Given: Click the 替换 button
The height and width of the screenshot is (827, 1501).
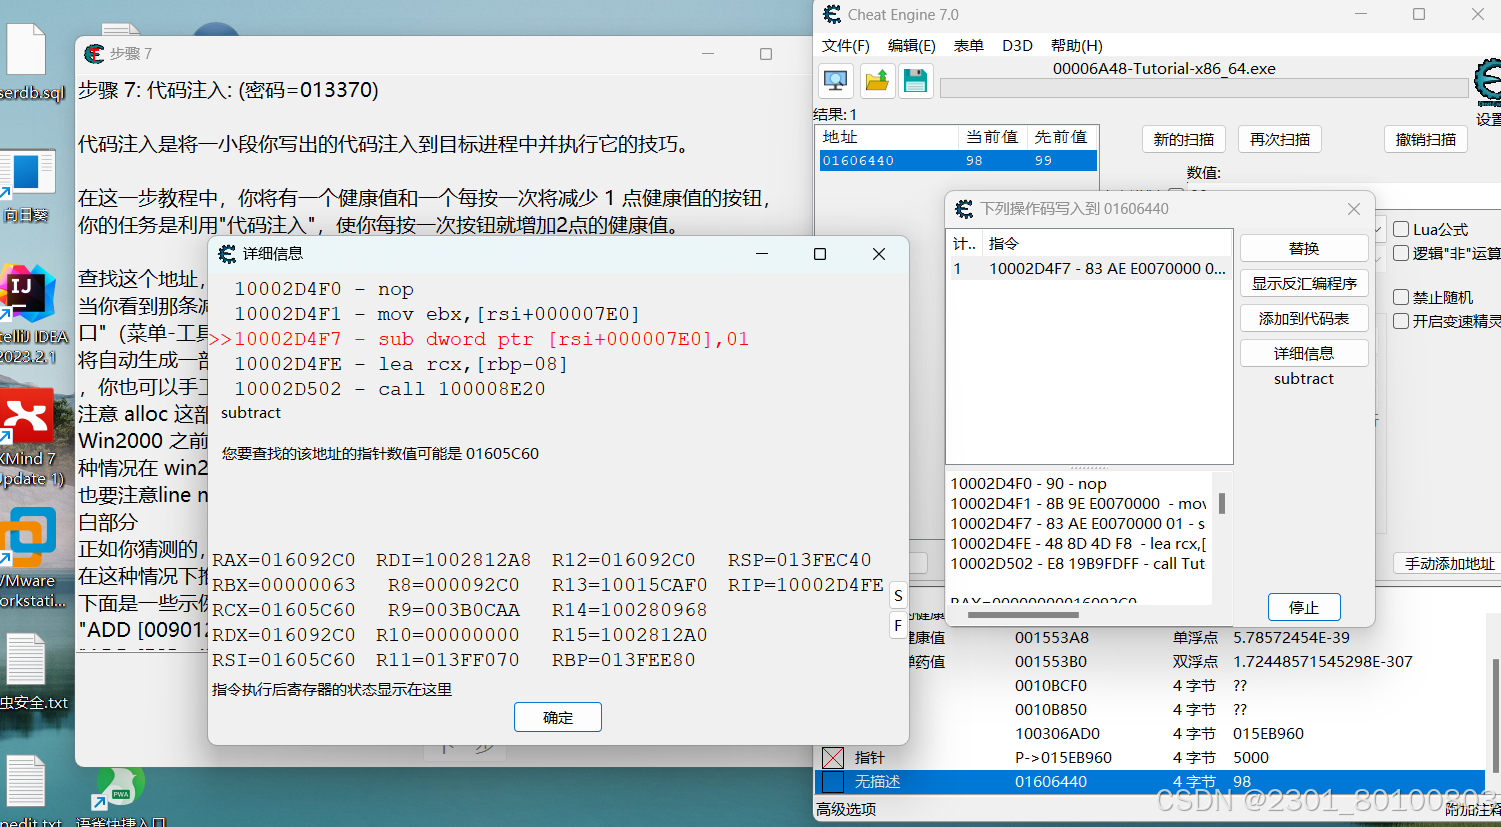Looking at the screenshot, I should click(x=1304, y=248).
